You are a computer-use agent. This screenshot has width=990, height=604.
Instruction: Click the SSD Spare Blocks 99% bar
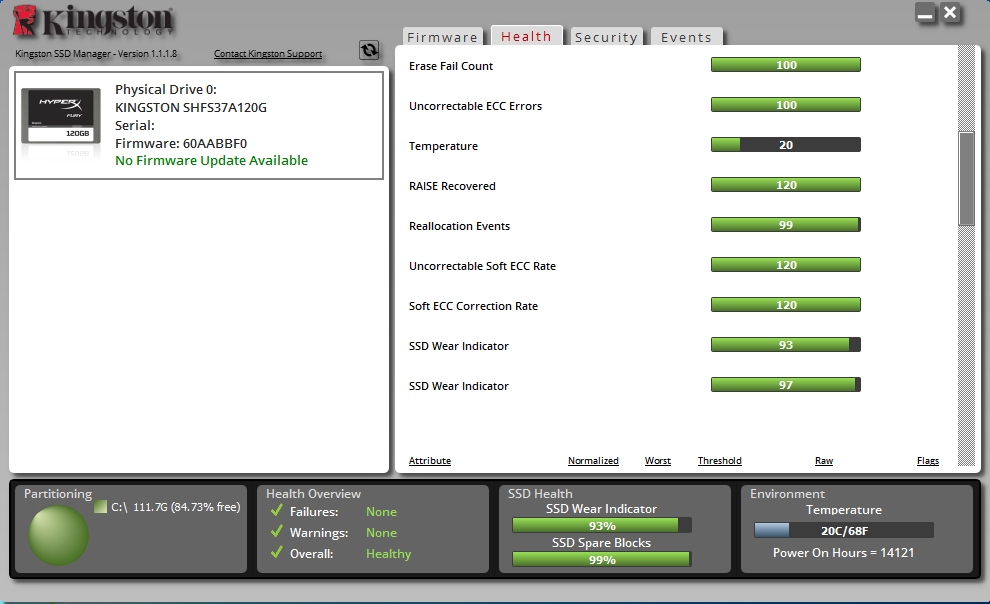[x=602, y=559]
